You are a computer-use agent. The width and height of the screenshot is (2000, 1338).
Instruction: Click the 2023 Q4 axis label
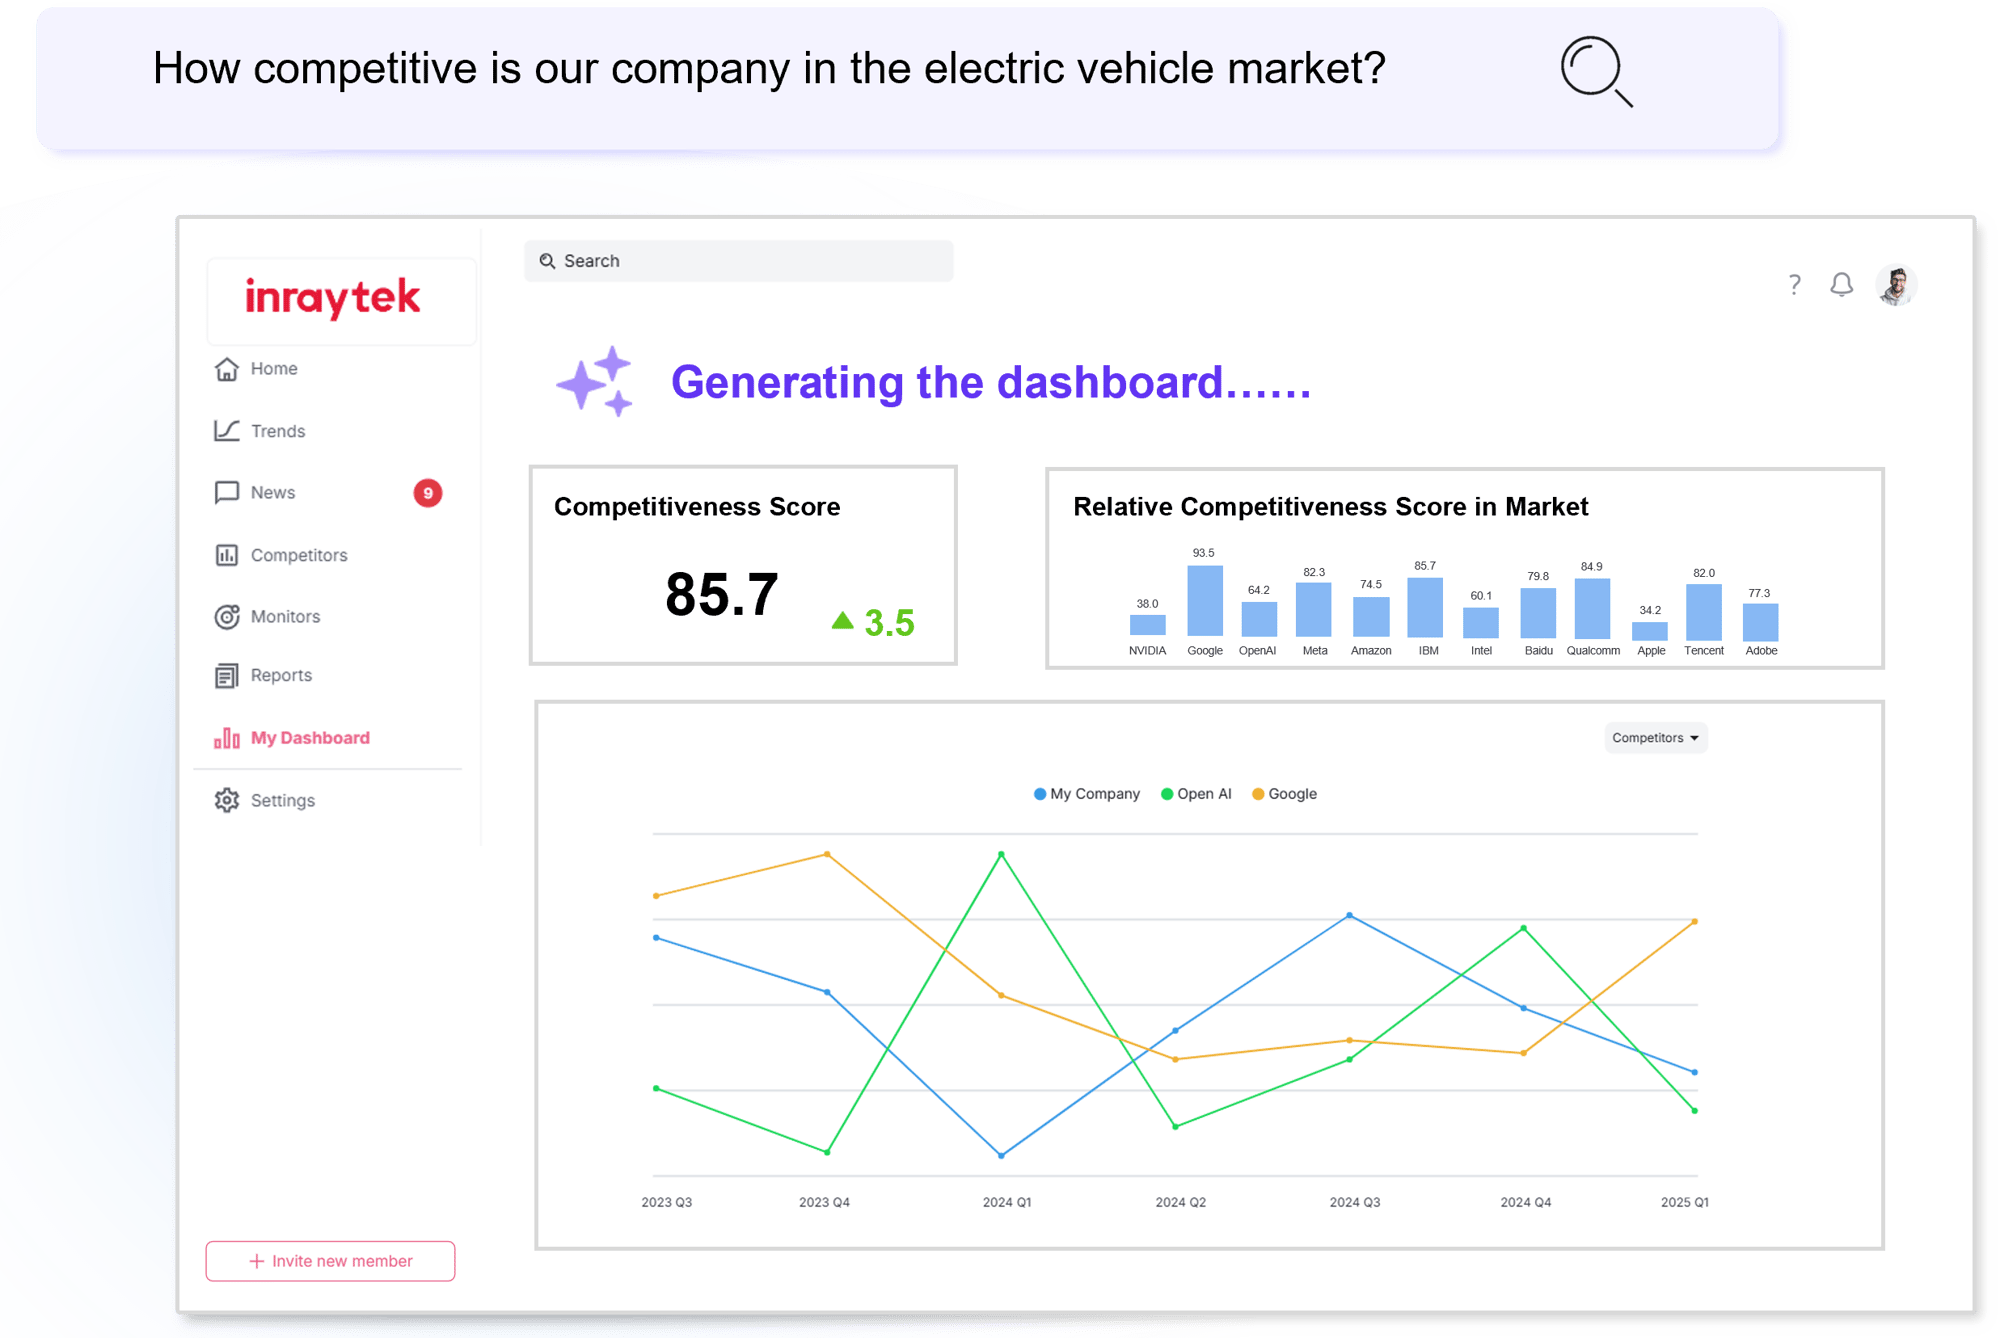click(824, 1202)
